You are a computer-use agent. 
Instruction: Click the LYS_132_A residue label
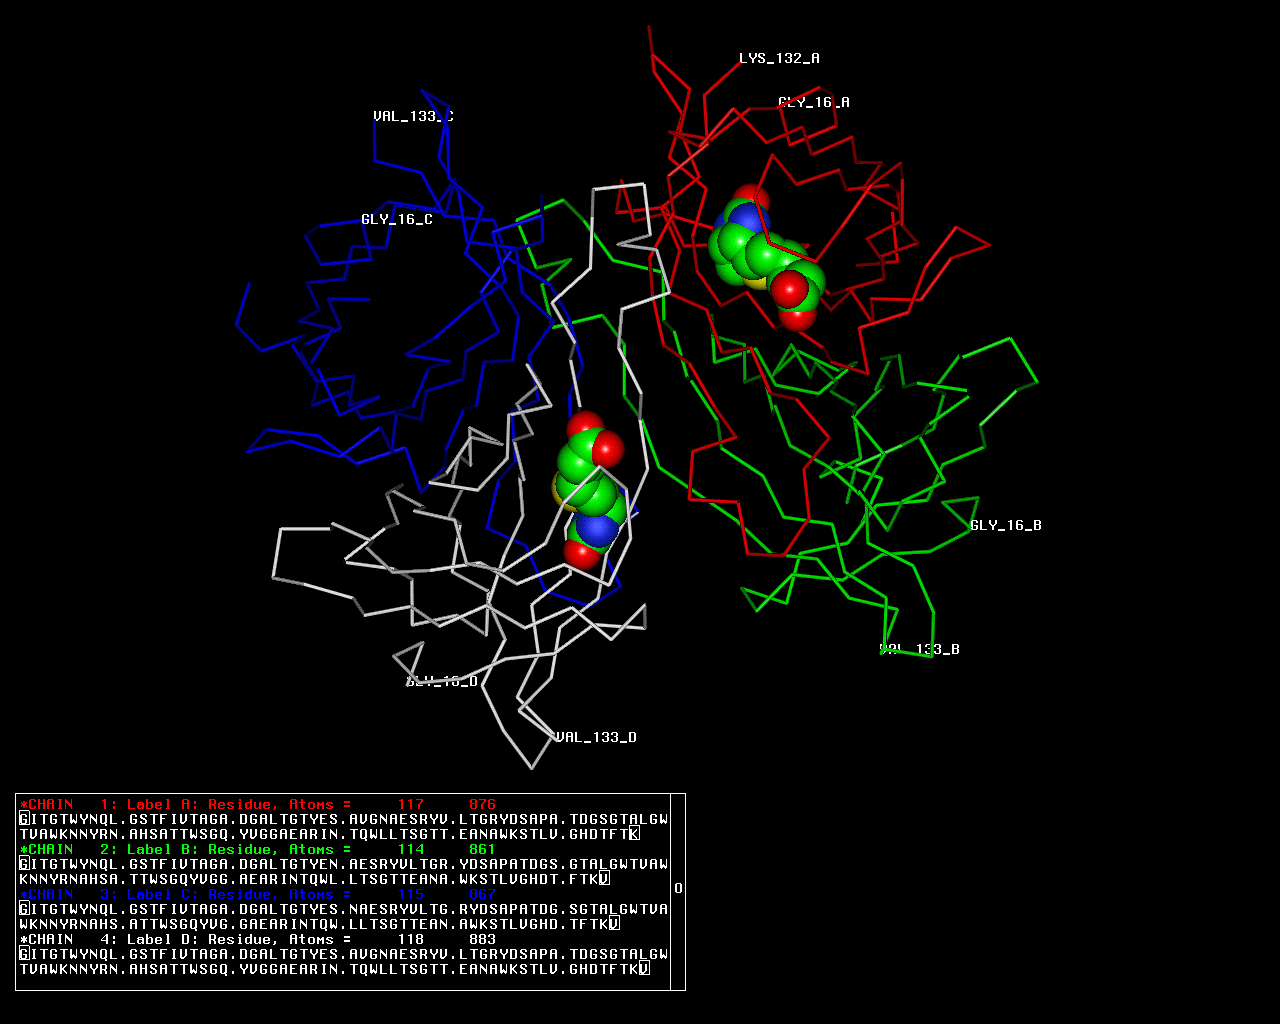[x=779, y=59]
